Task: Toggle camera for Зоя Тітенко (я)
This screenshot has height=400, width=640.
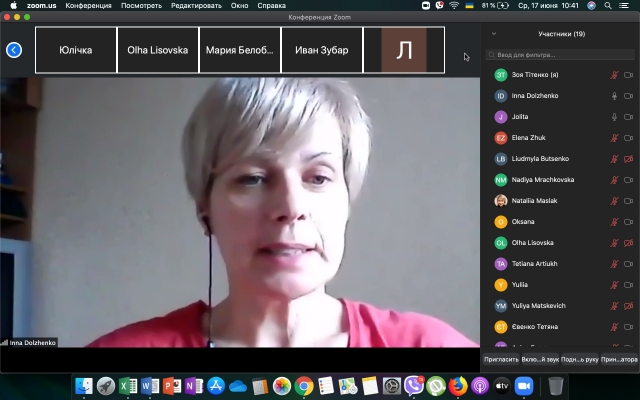Action: (x=629, y=75)
